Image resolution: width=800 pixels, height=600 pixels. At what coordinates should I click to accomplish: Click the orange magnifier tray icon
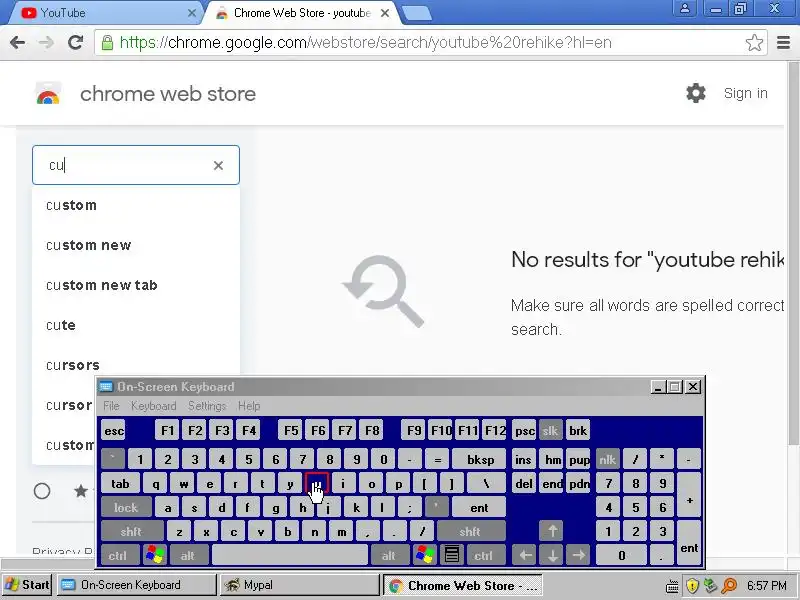coord(729,585)
